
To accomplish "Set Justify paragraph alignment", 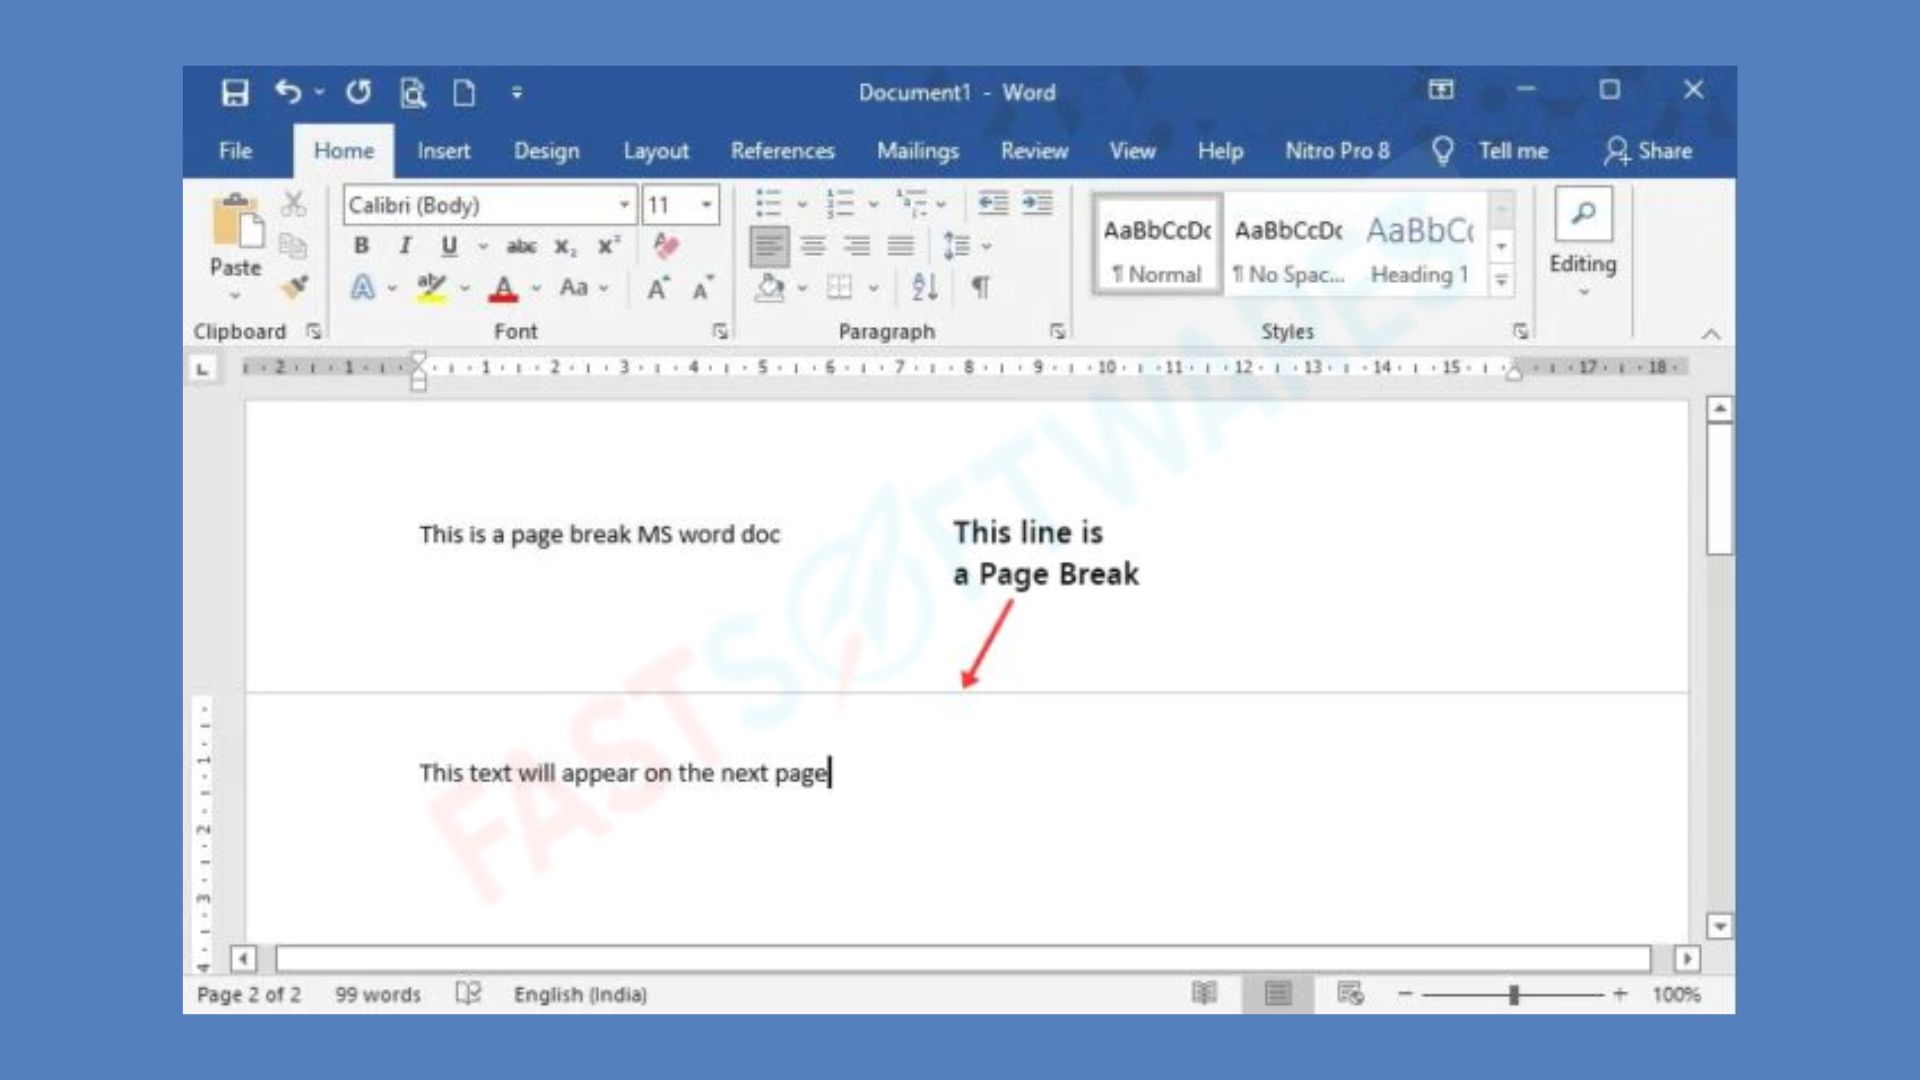I will pyautogui.click(x=901, y=246).
